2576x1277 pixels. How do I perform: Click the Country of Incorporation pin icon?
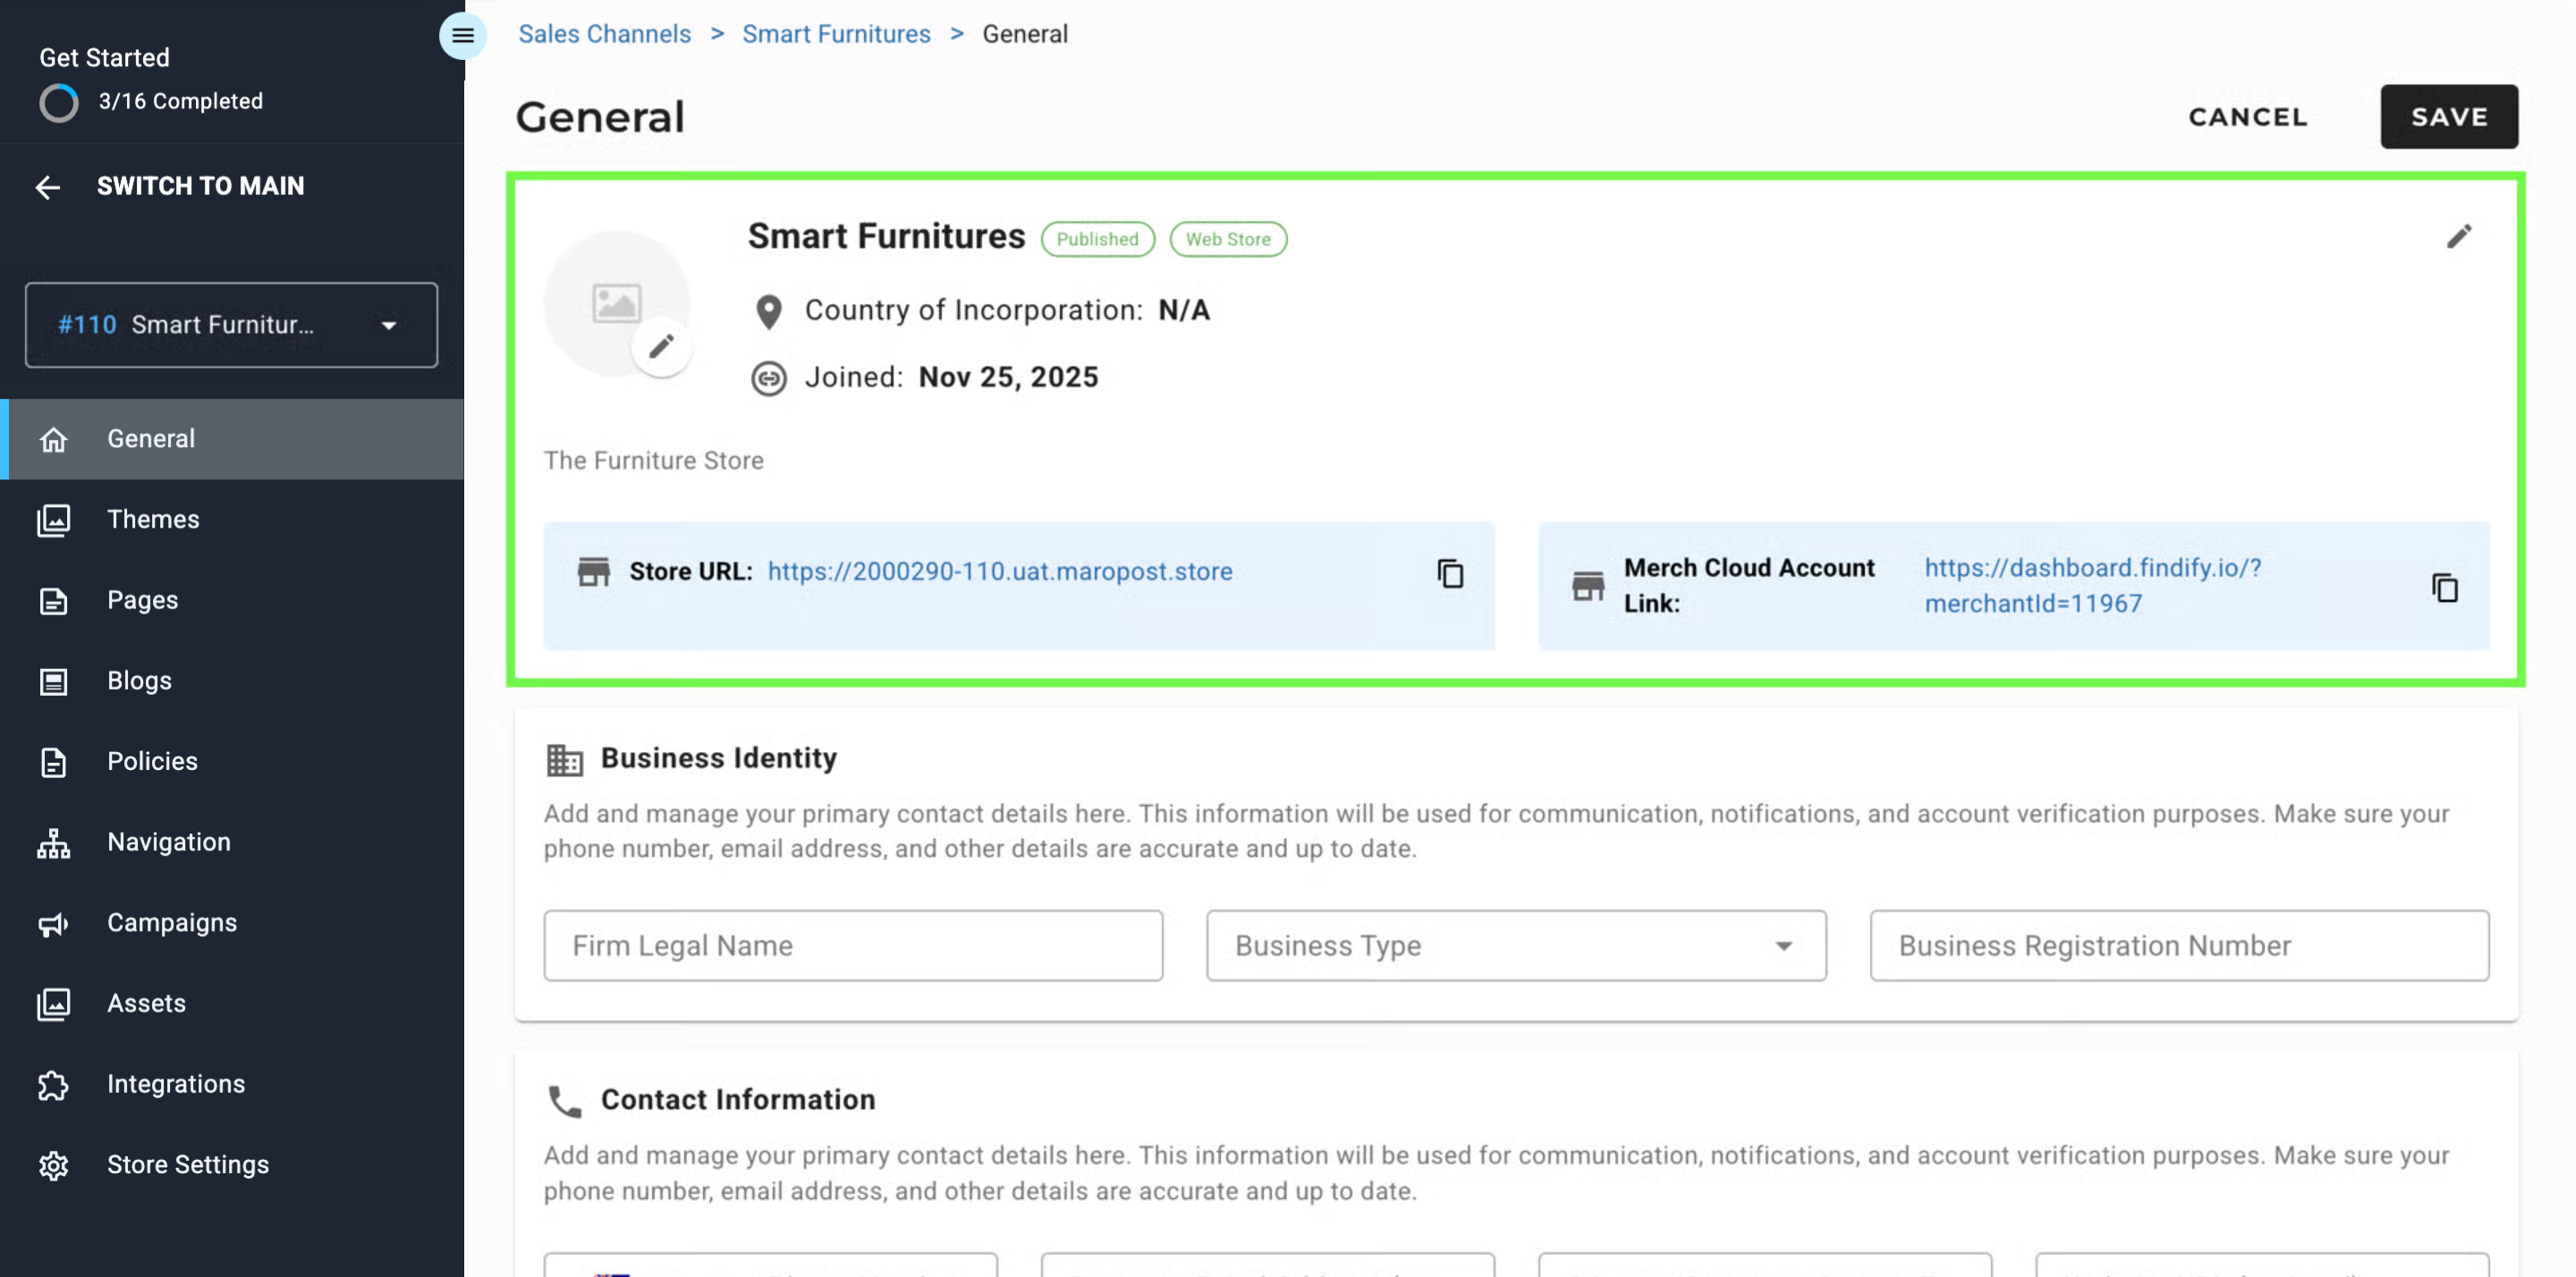768,312
